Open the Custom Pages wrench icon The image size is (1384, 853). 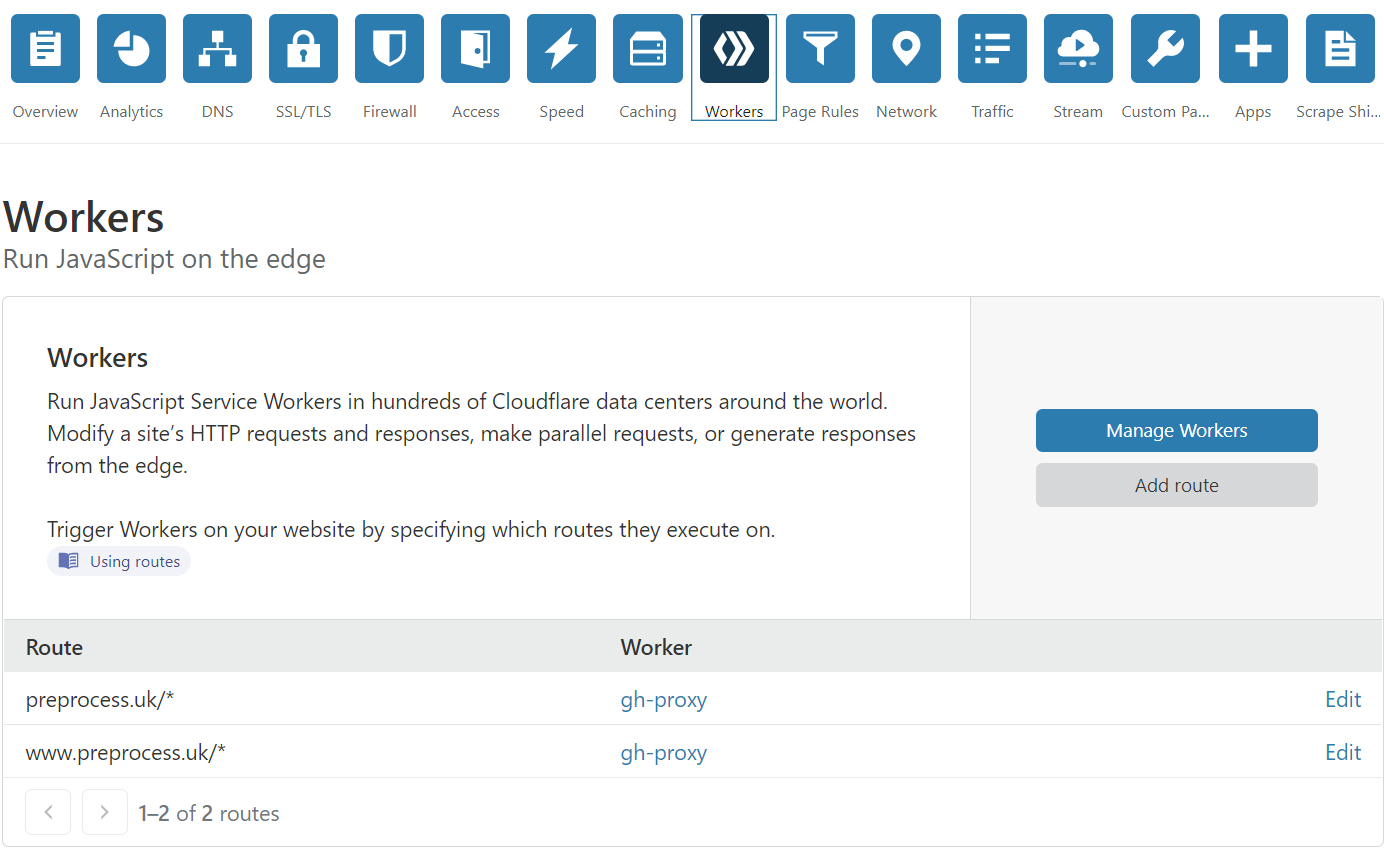1165,48
